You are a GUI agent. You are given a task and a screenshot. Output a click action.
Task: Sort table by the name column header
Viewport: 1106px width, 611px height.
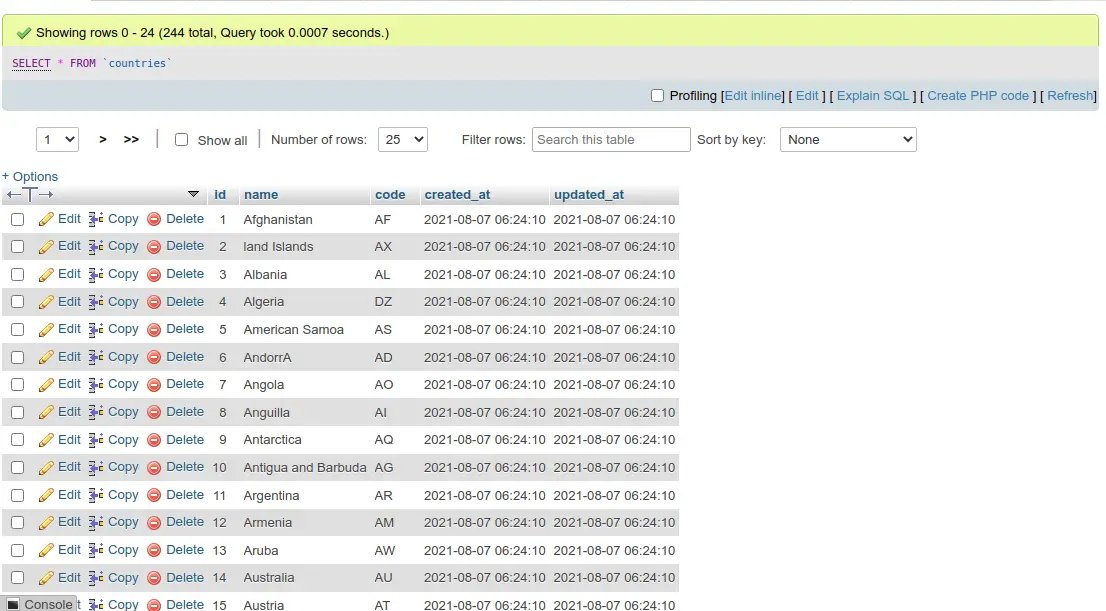(x=261, y=195)
